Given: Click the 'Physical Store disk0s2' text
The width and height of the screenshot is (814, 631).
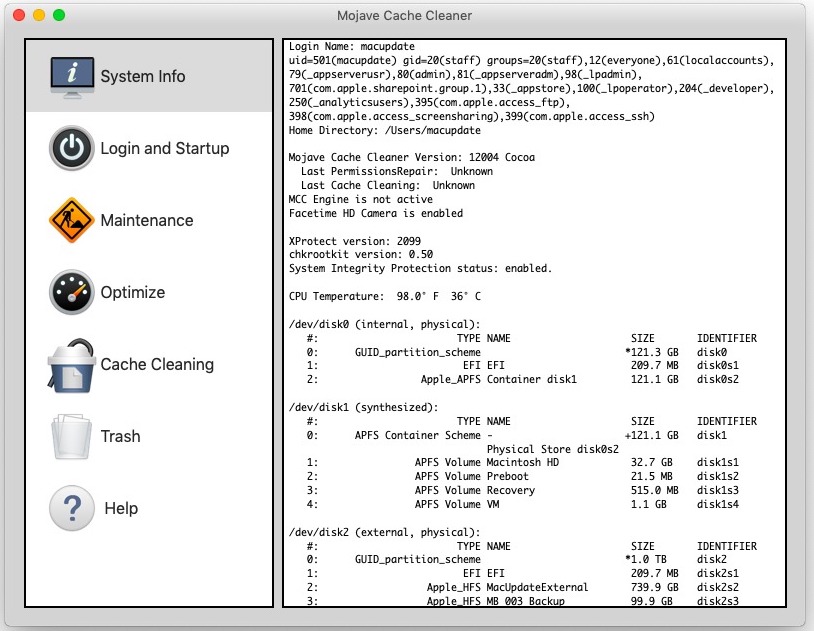Looking at the screenshot, I should pos(552,449).
